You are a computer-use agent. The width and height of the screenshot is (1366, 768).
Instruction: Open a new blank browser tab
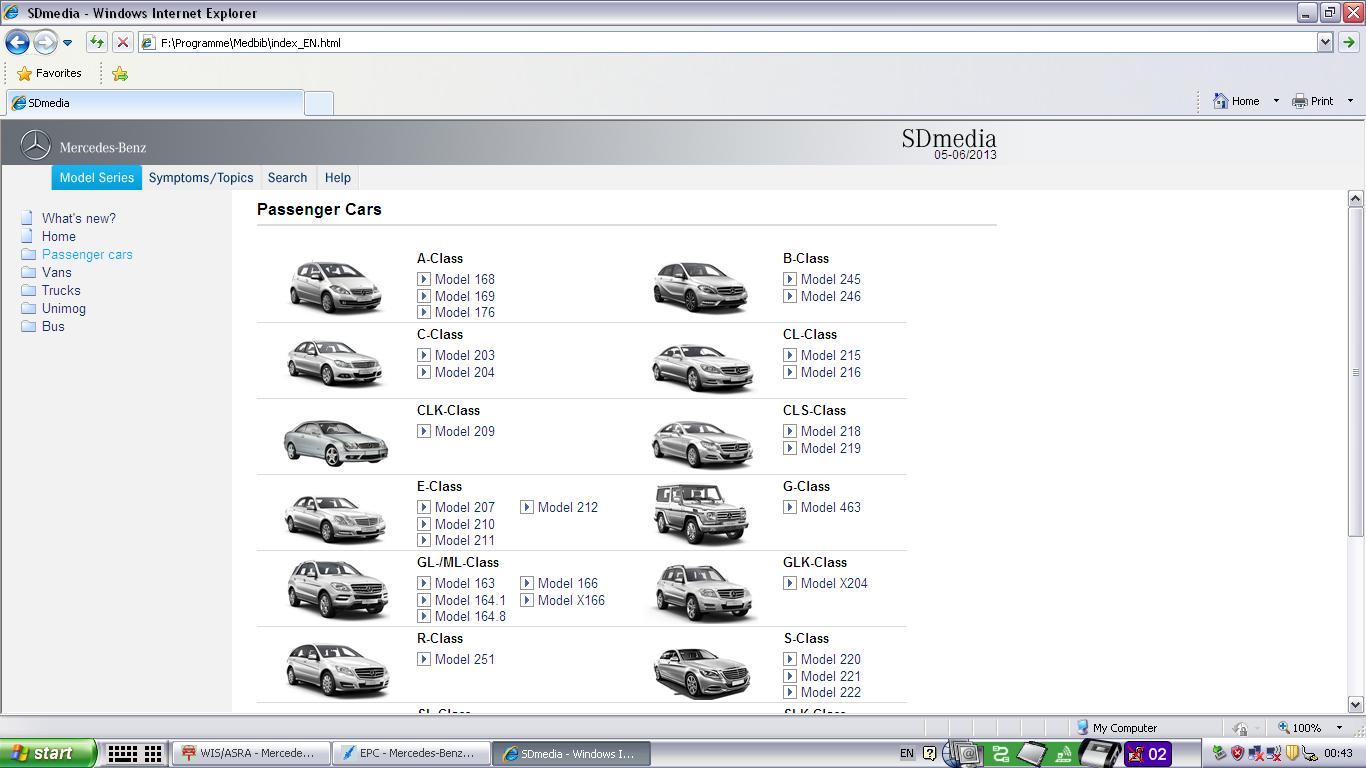tap(319, 103)
